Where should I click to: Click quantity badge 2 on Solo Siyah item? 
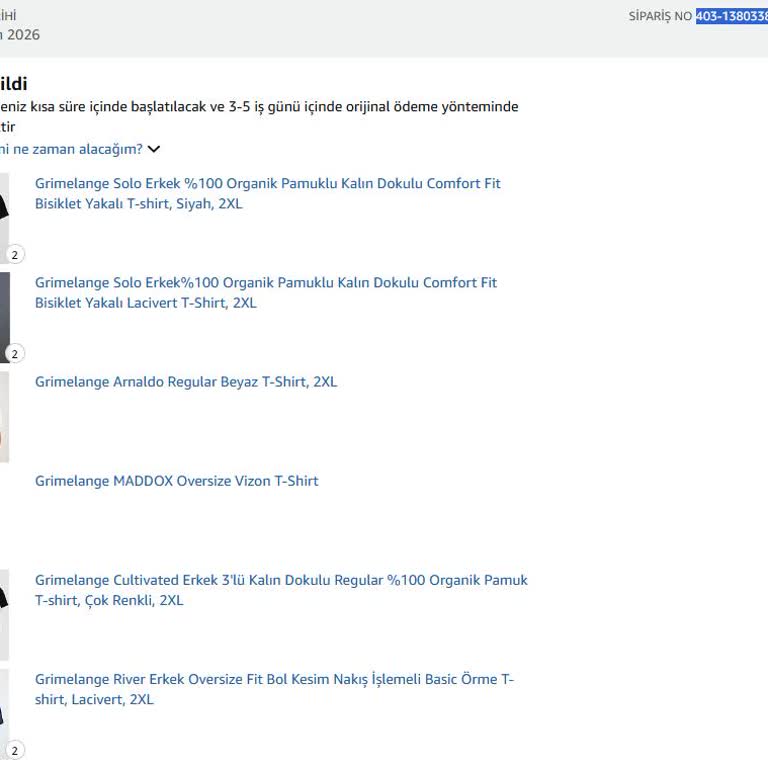pos(15,255)
